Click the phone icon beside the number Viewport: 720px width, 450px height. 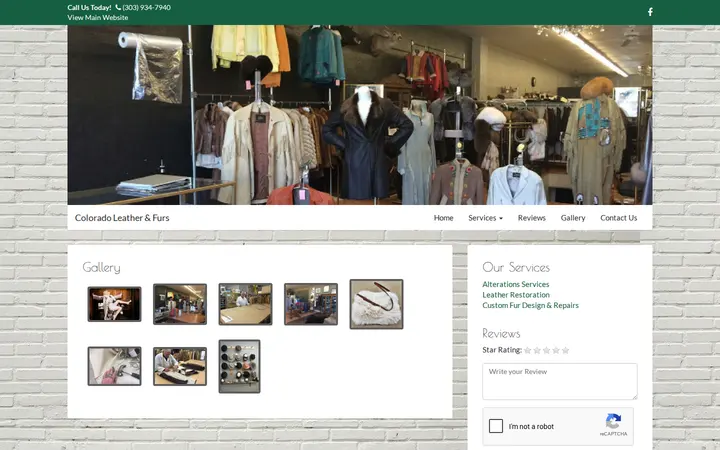tap(118, 7)
